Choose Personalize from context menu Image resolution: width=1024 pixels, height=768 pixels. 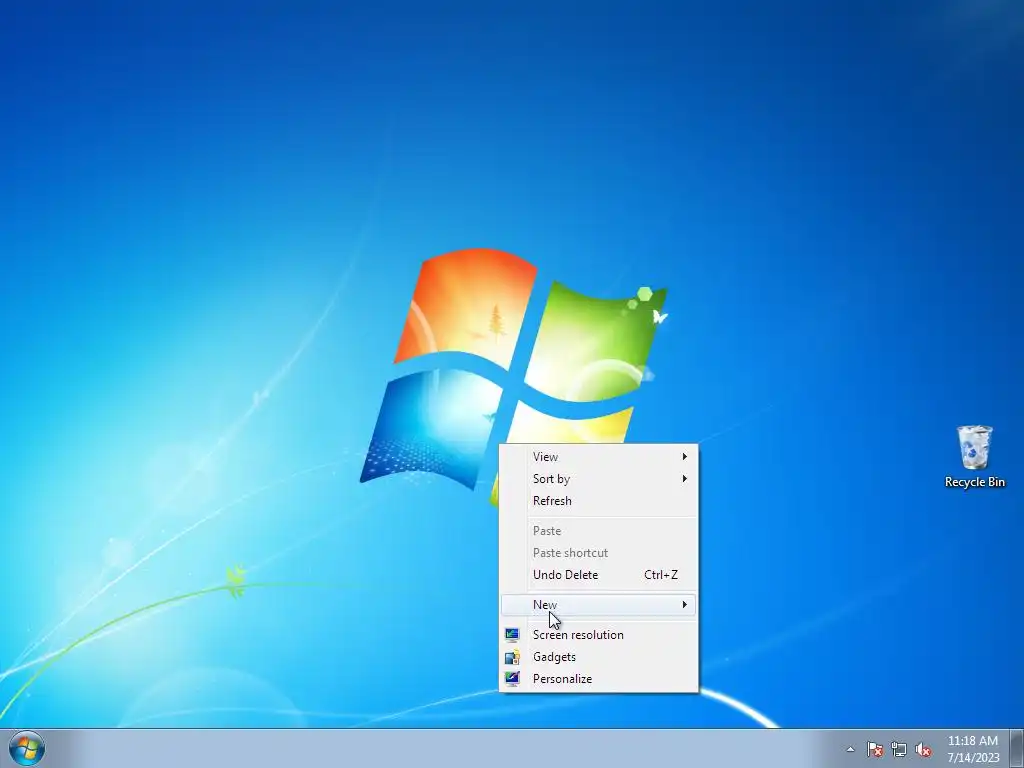pos(598,679)
